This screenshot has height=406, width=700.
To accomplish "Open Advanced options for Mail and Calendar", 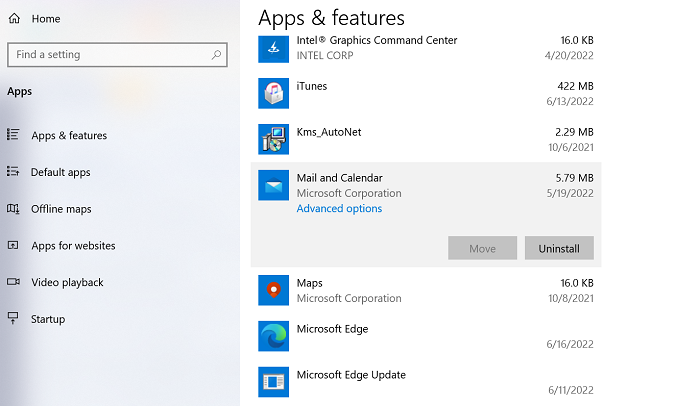I will click(339, 209).
